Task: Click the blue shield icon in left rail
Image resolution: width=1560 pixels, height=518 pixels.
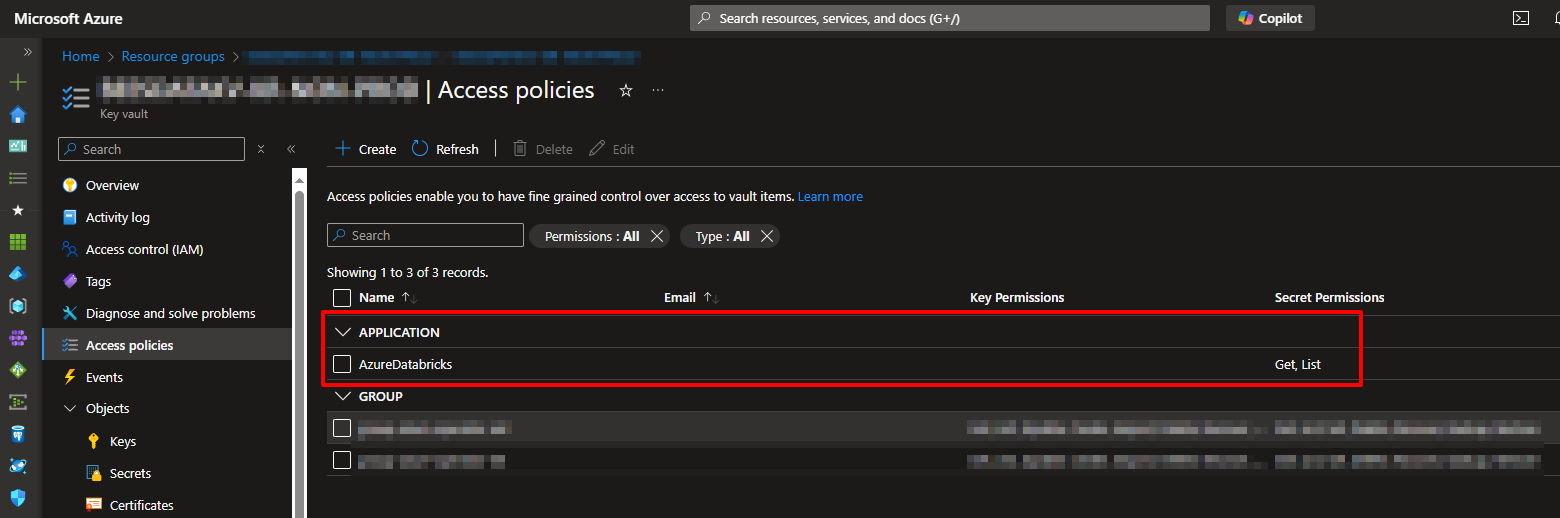Action: 17,498
